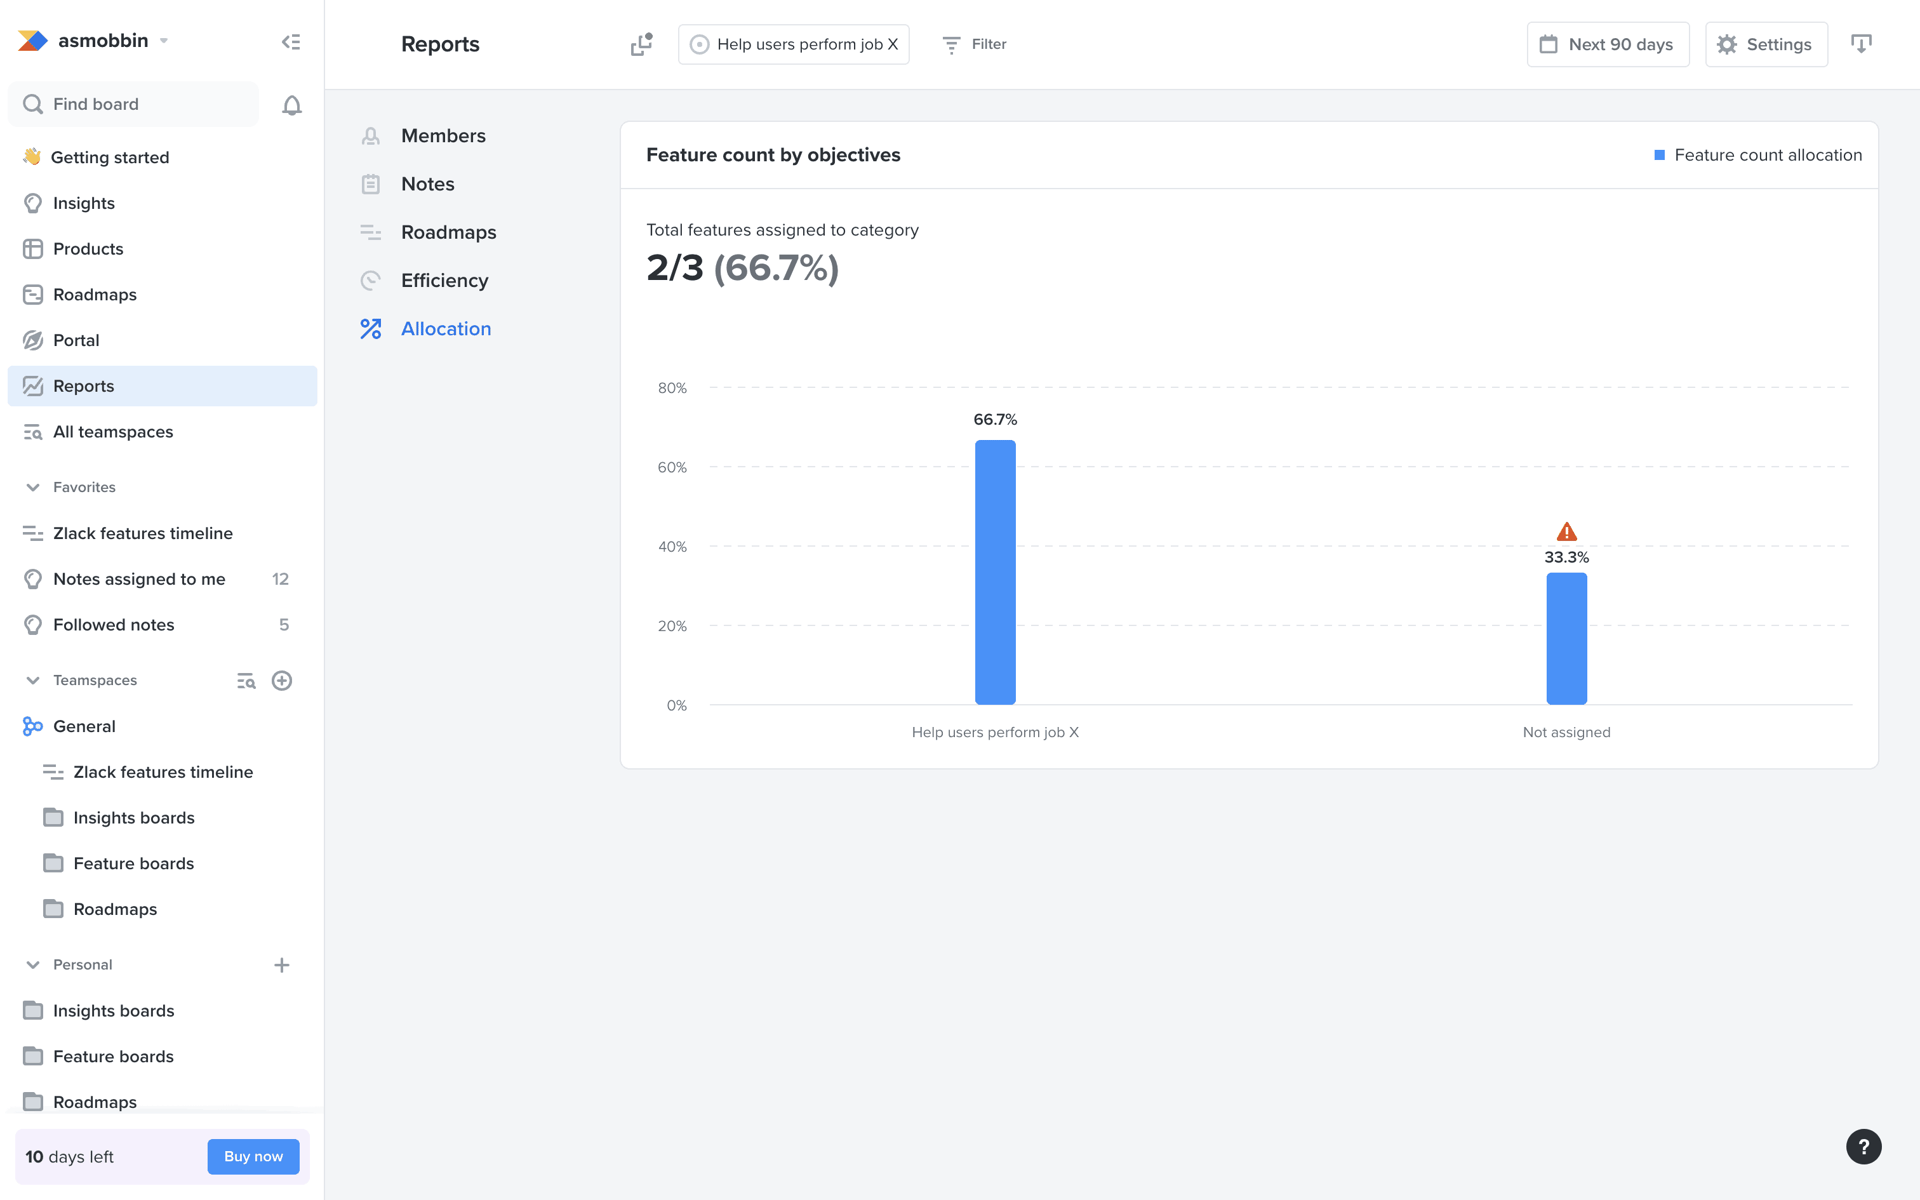The width and height of the screenshot is (1920, 1200).
Task: Click the share report icon next to Reports title
Action: tap(642, 44)
